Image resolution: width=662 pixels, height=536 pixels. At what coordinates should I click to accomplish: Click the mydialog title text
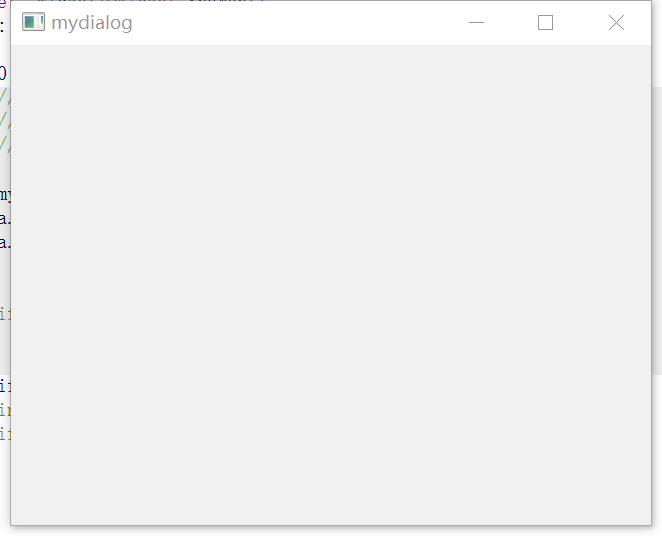point(92,23)
